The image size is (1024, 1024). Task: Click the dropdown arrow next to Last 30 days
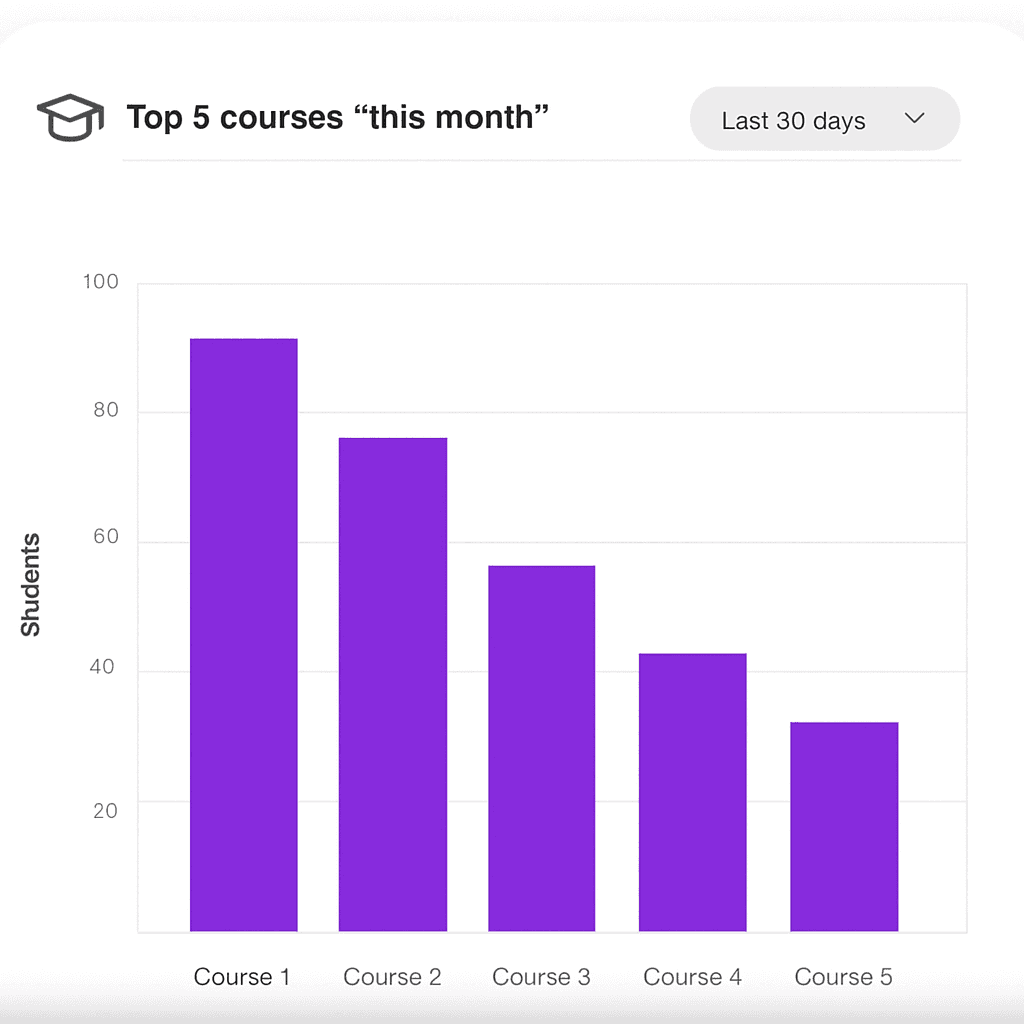pos(914,118)
